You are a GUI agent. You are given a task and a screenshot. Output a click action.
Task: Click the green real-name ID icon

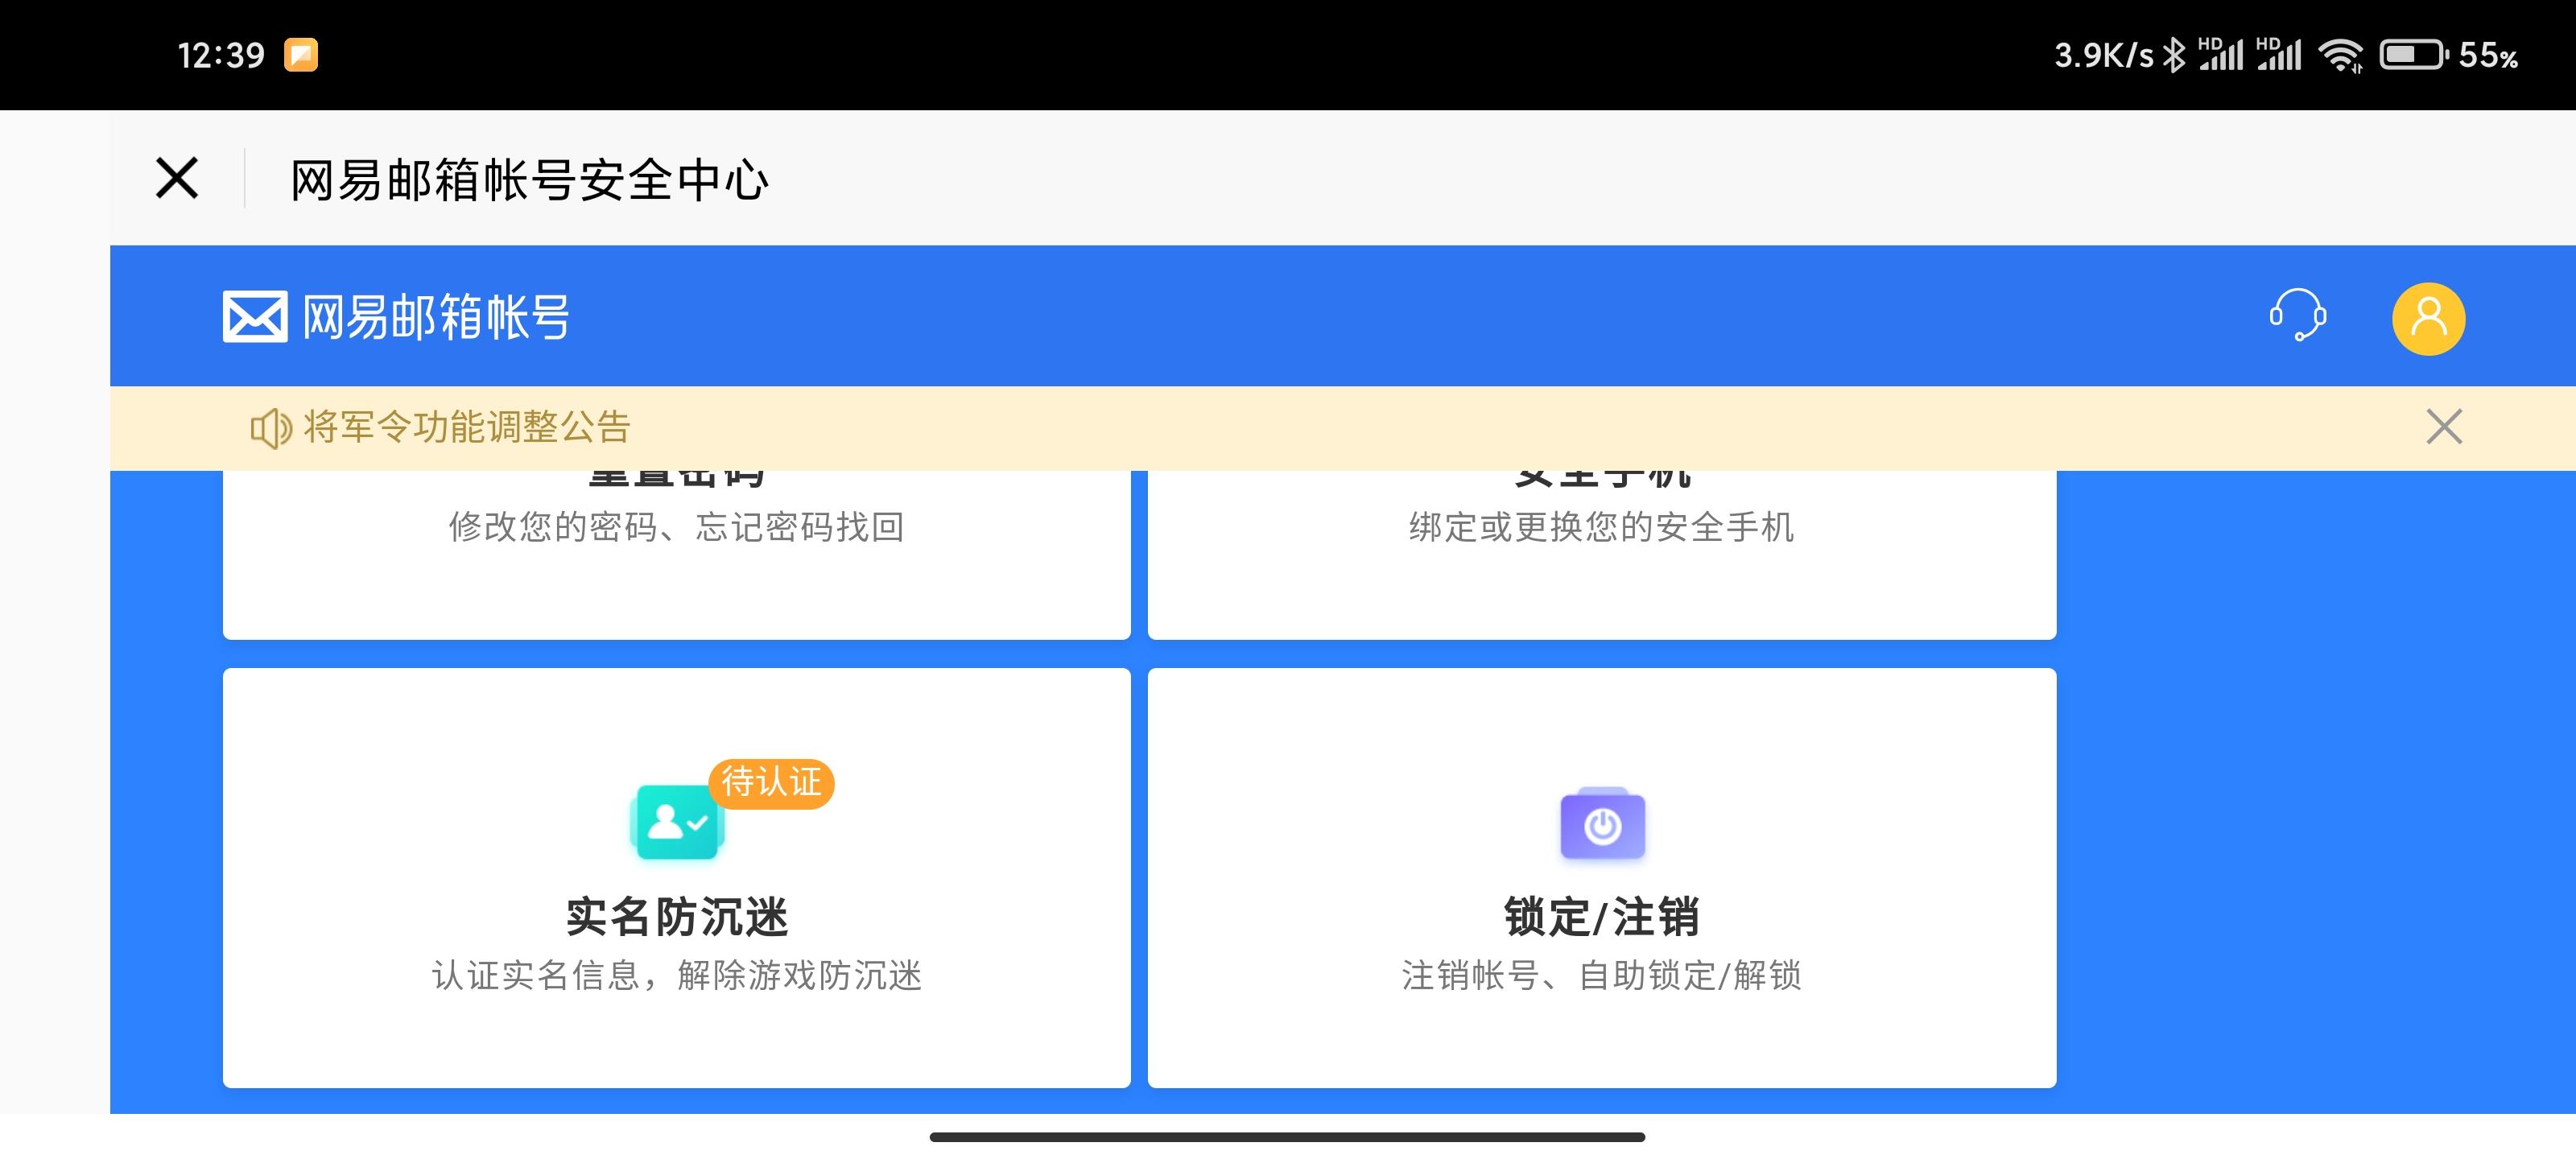(677, 822)
